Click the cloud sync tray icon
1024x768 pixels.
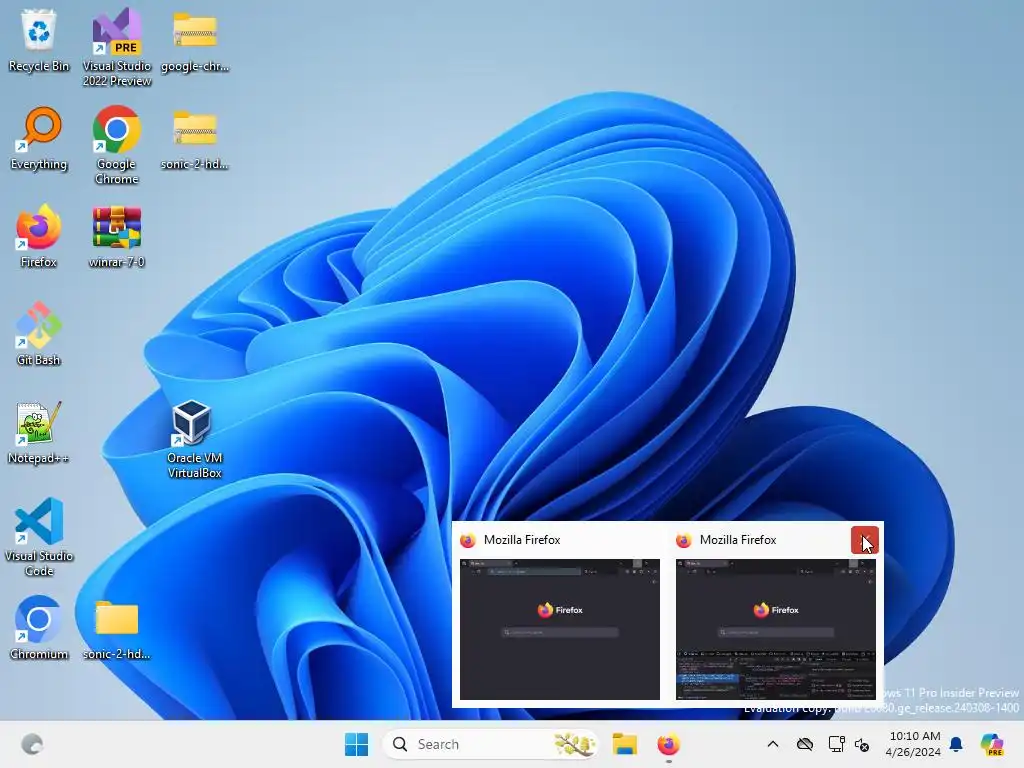pos(805,744)
